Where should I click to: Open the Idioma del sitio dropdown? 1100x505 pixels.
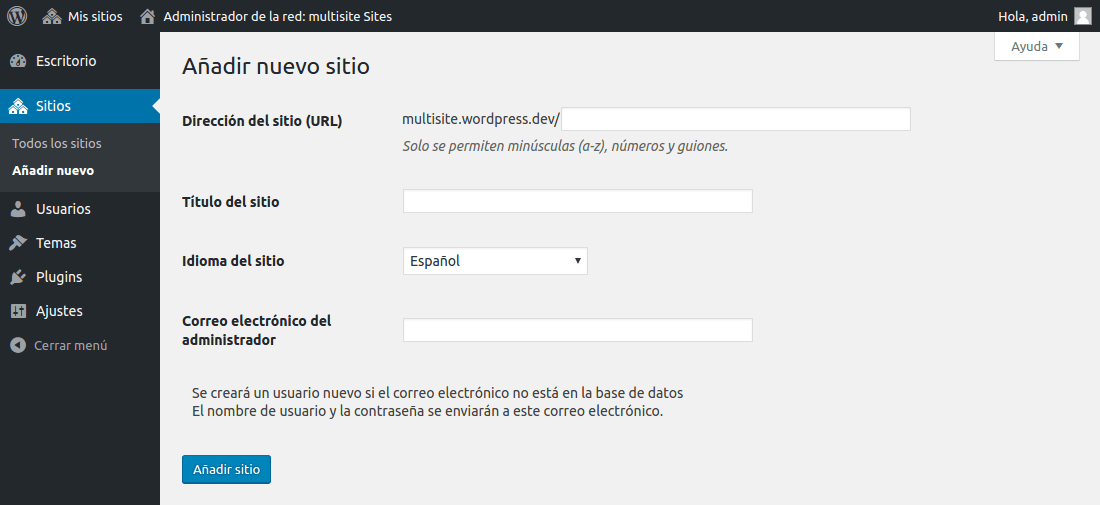(495, 261)
